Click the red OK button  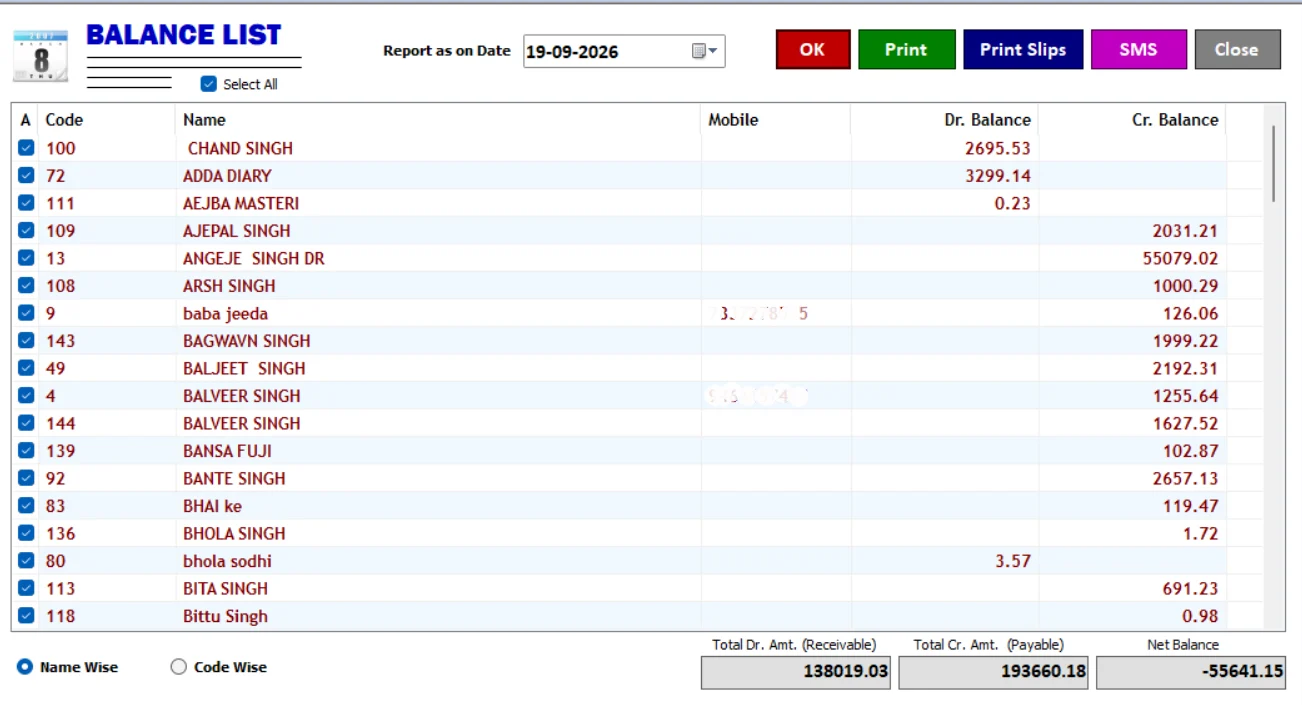point(813,49)
